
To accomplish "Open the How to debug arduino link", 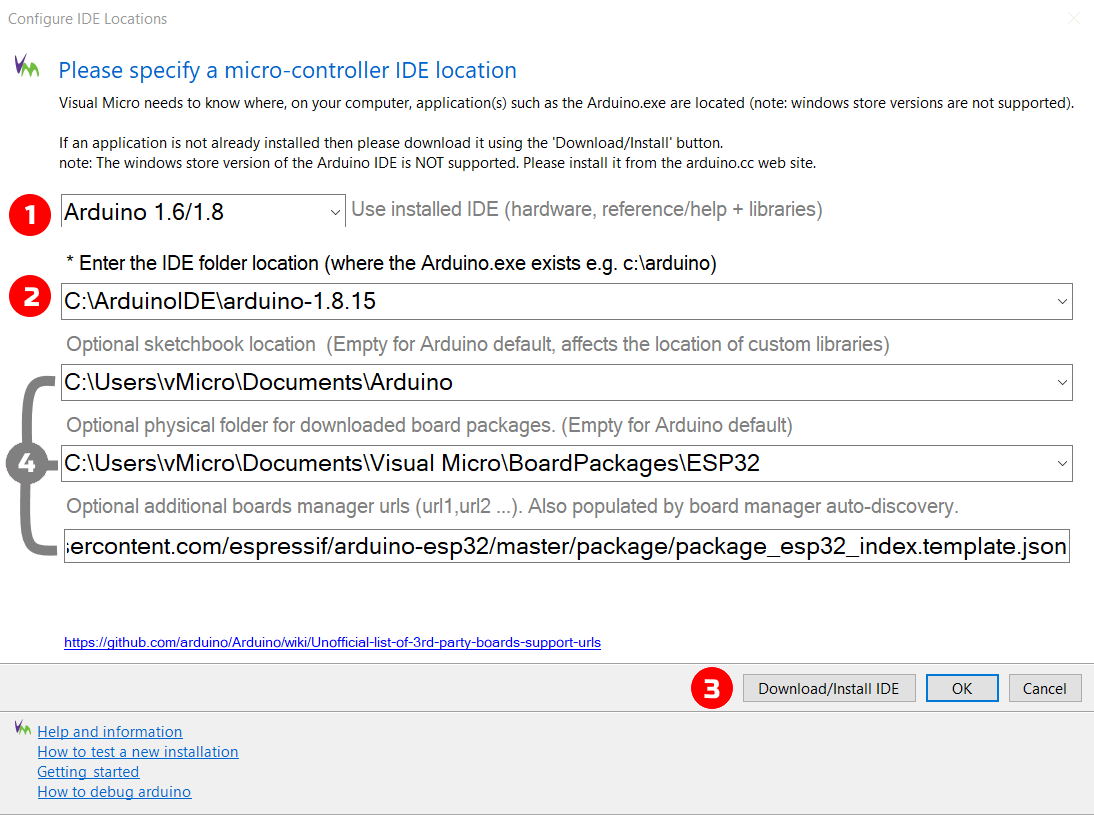I will pyautogui.click(x=114, y=792).
